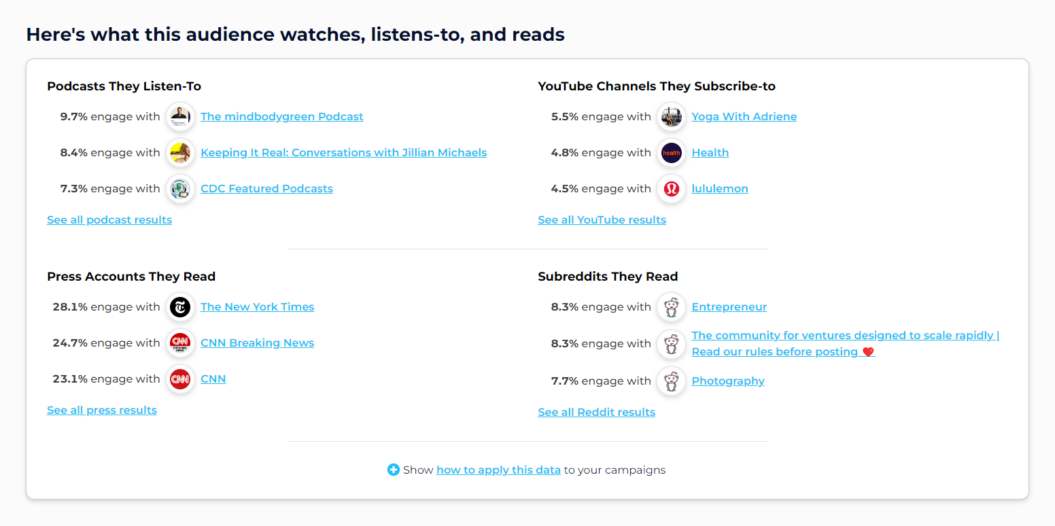The height and width of the screenshot is (526, 1055).
Task: Open See all Reddit results
Action: click(597, 412)
